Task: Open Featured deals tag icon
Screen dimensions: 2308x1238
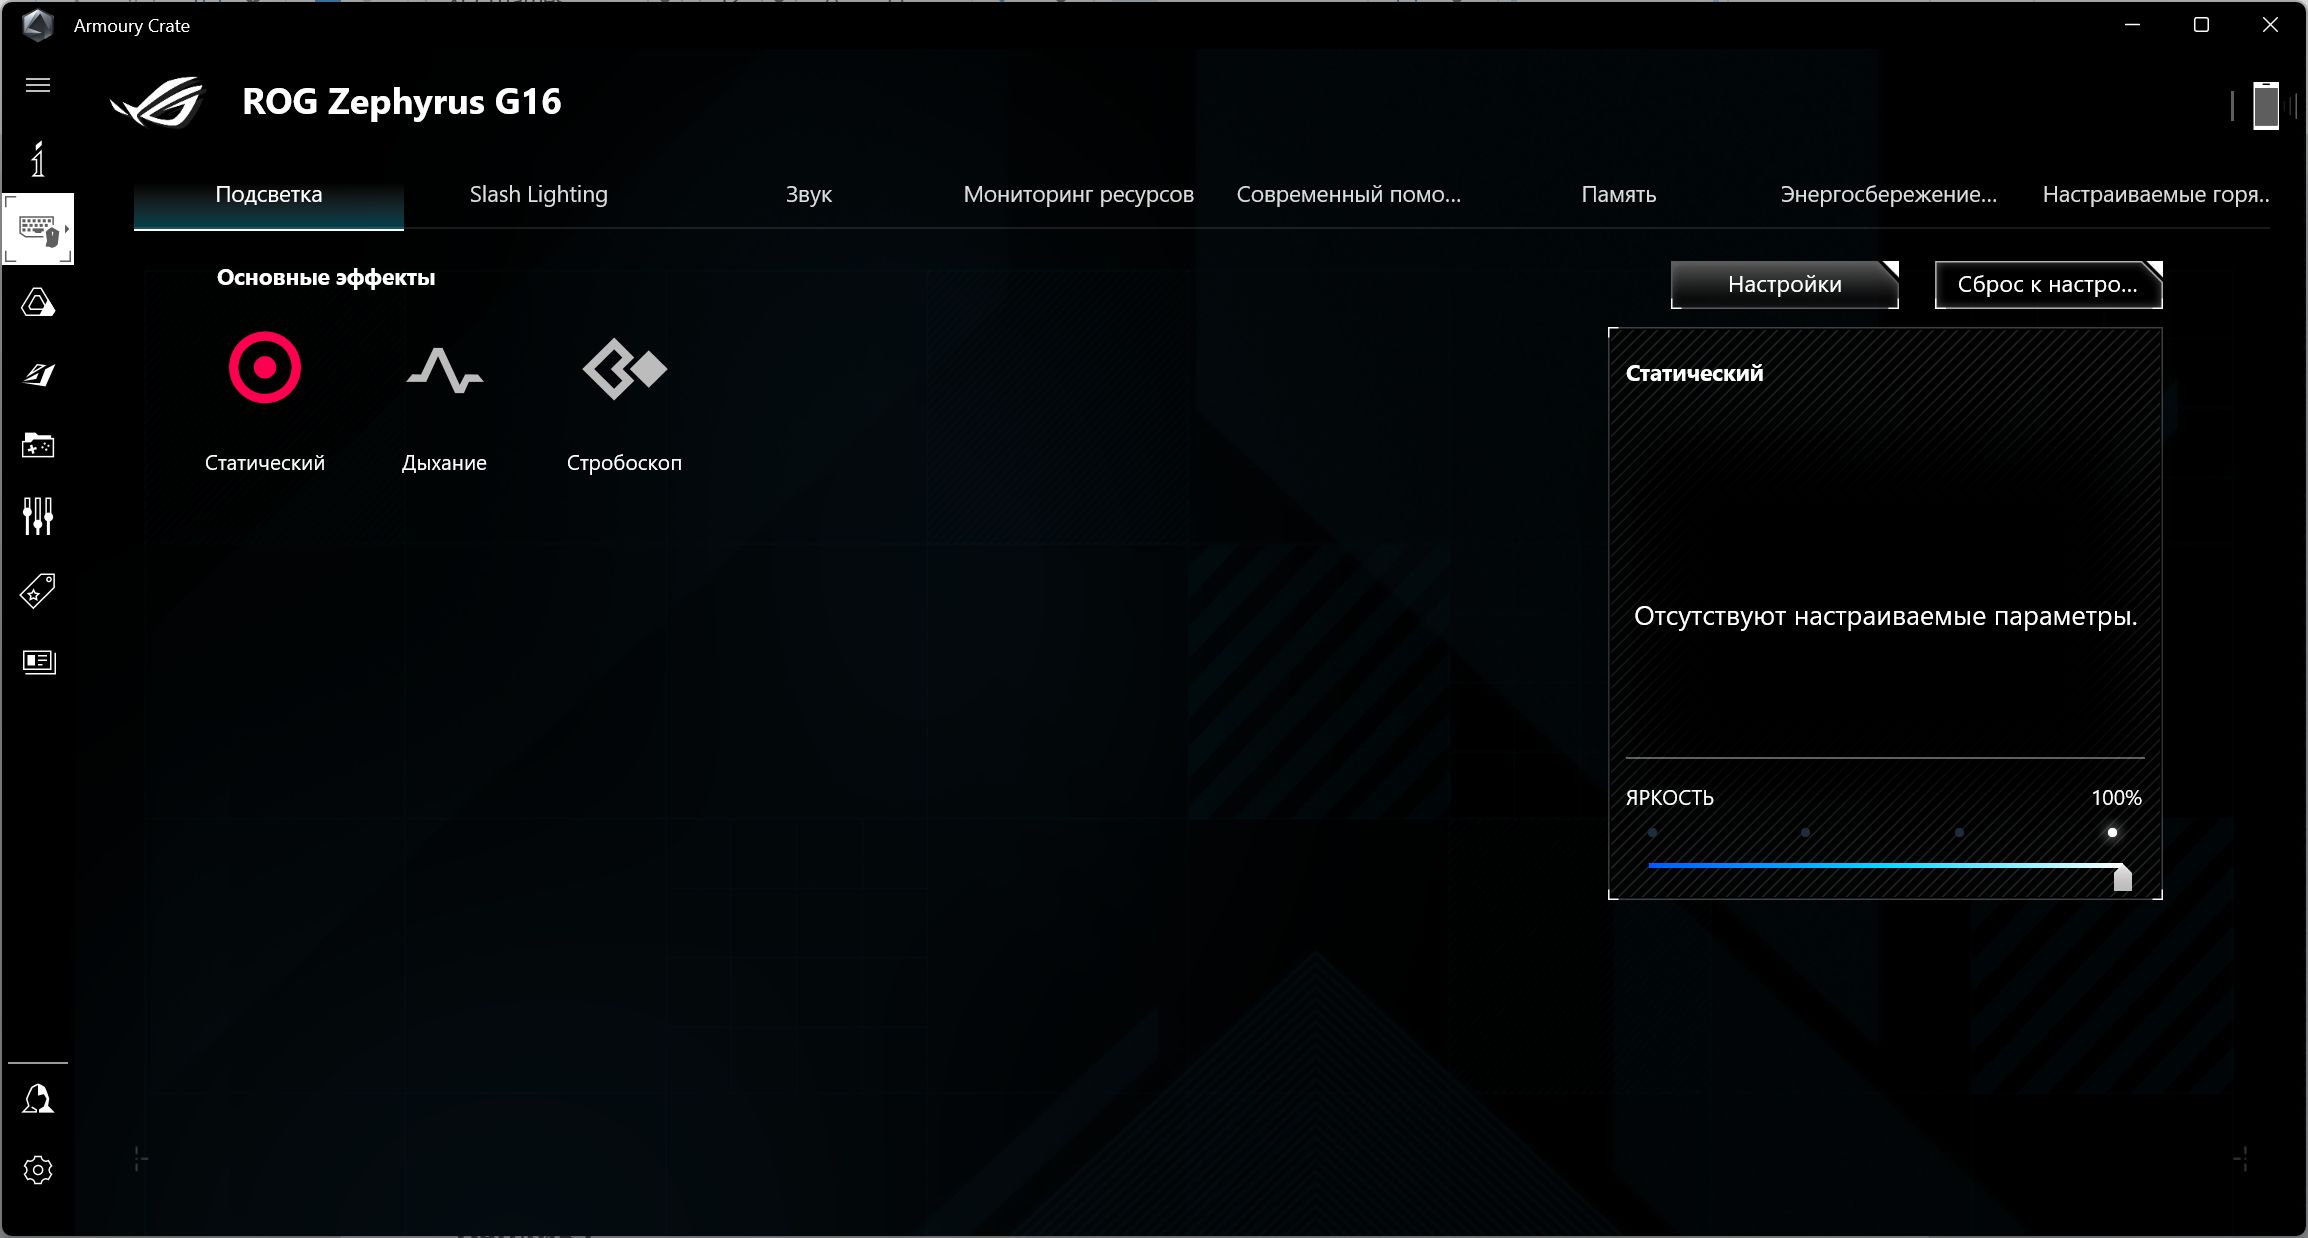Action: [x=38, y=590]
